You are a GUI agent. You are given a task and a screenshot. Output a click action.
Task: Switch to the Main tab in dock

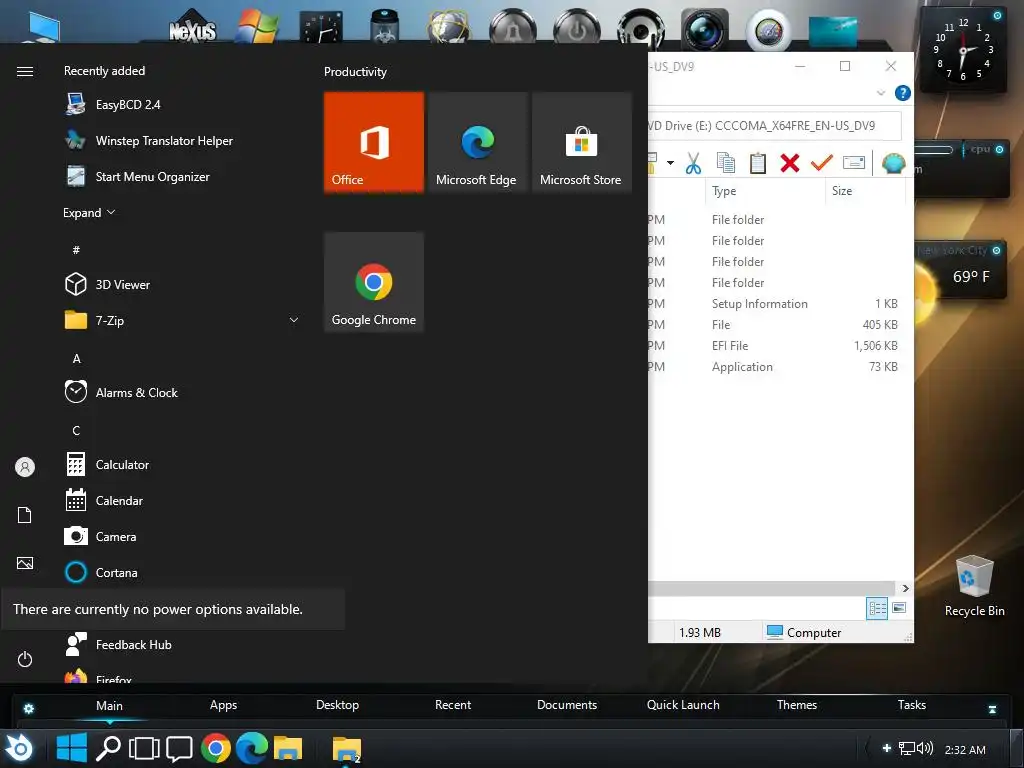click(109, 705)
